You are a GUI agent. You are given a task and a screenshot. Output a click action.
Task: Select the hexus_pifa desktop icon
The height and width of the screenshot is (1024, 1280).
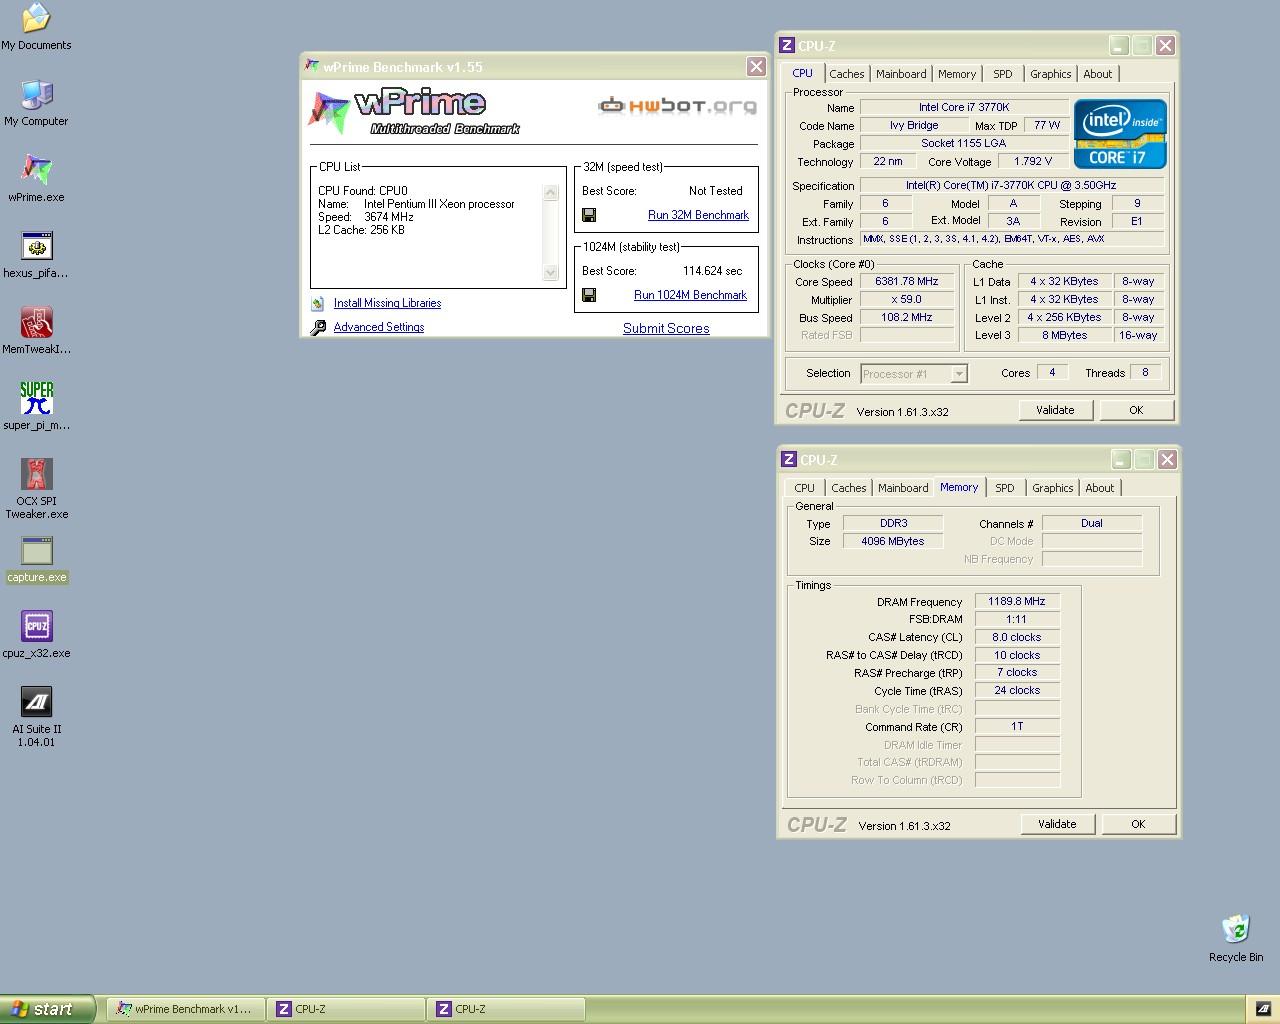36,255
